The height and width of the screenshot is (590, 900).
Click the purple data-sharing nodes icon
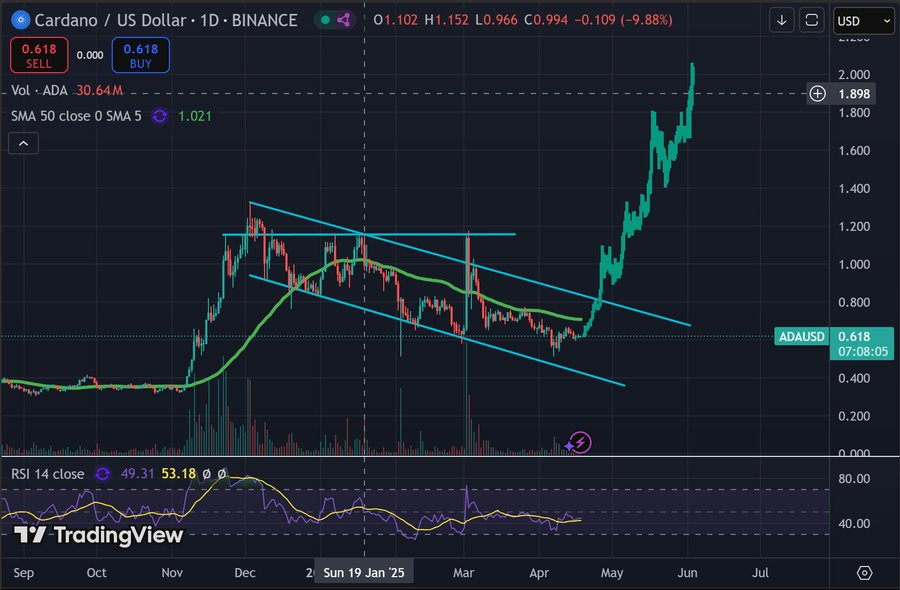click(x=344, y=20)
